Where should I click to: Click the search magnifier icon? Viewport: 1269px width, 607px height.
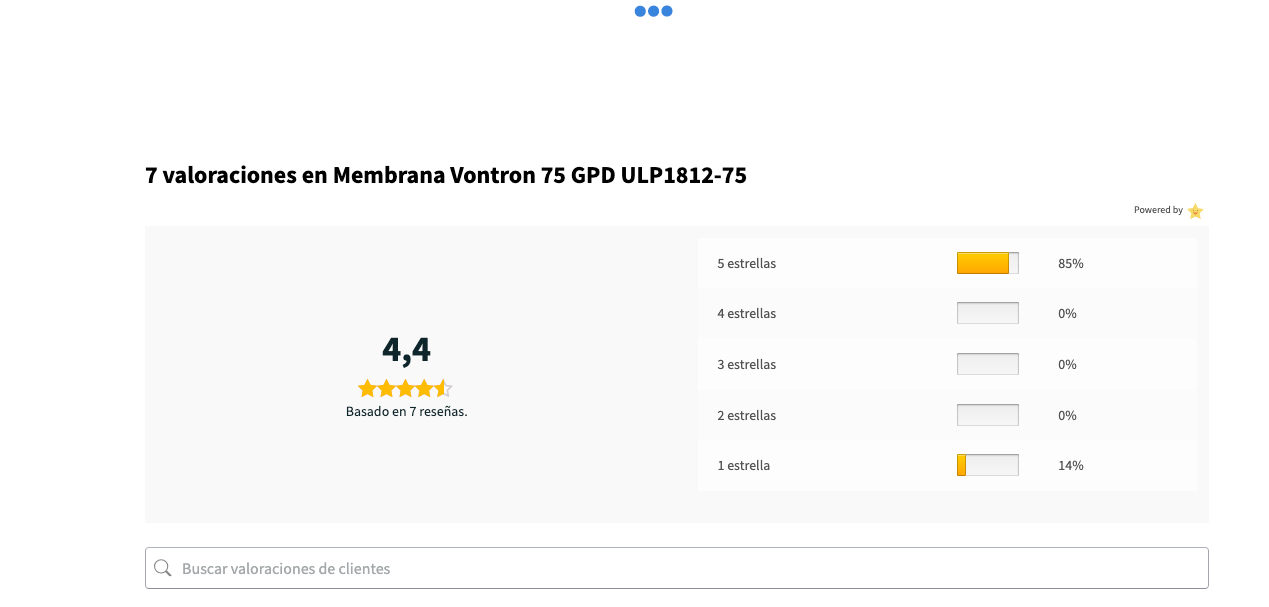[x=163, y=568]
